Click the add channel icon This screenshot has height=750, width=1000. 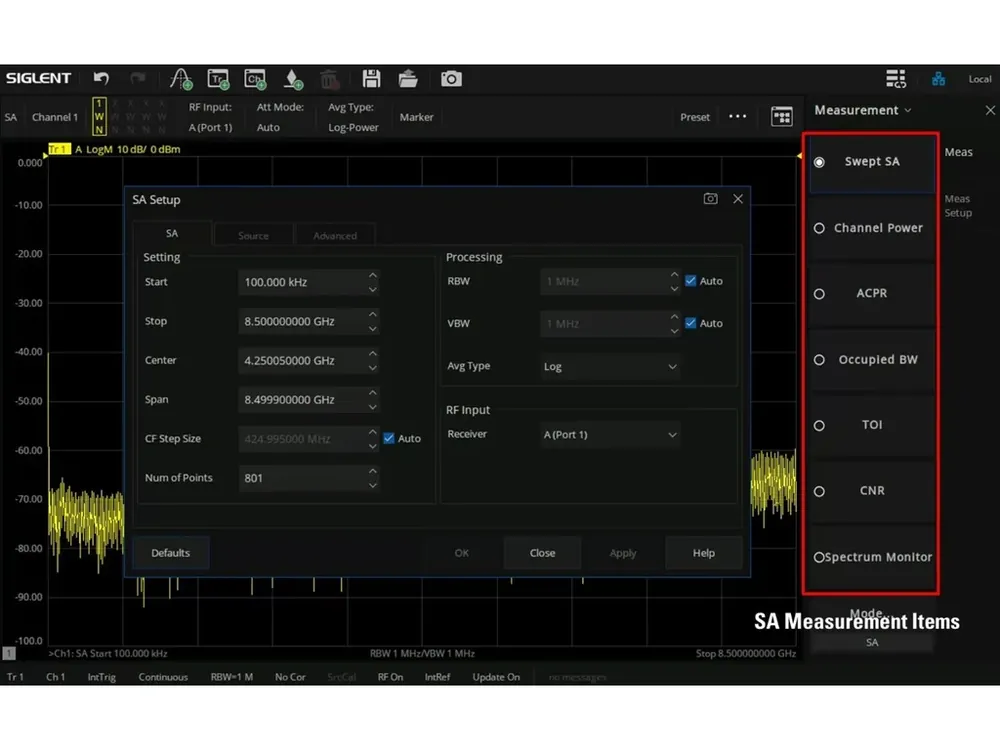click(x=256, y=79)
